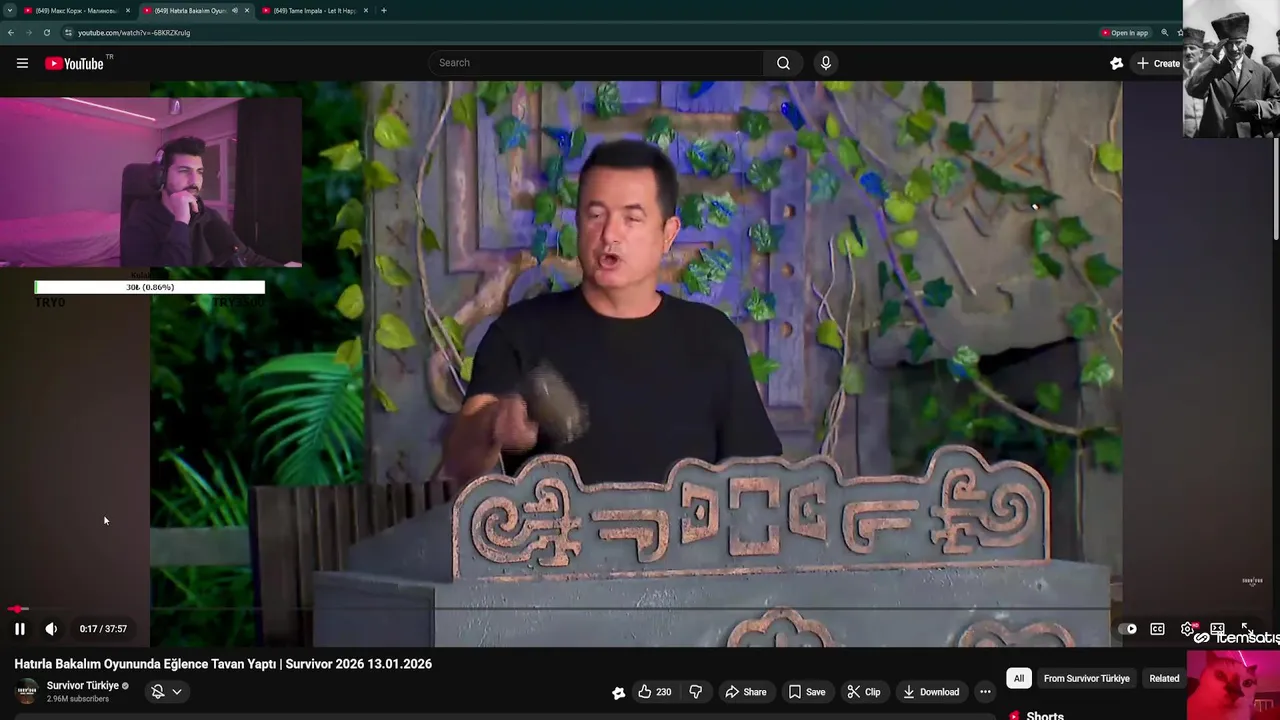This screenshot has height=720, width=1280.
Task: Click the Create button
Action: pos(1158,63)
